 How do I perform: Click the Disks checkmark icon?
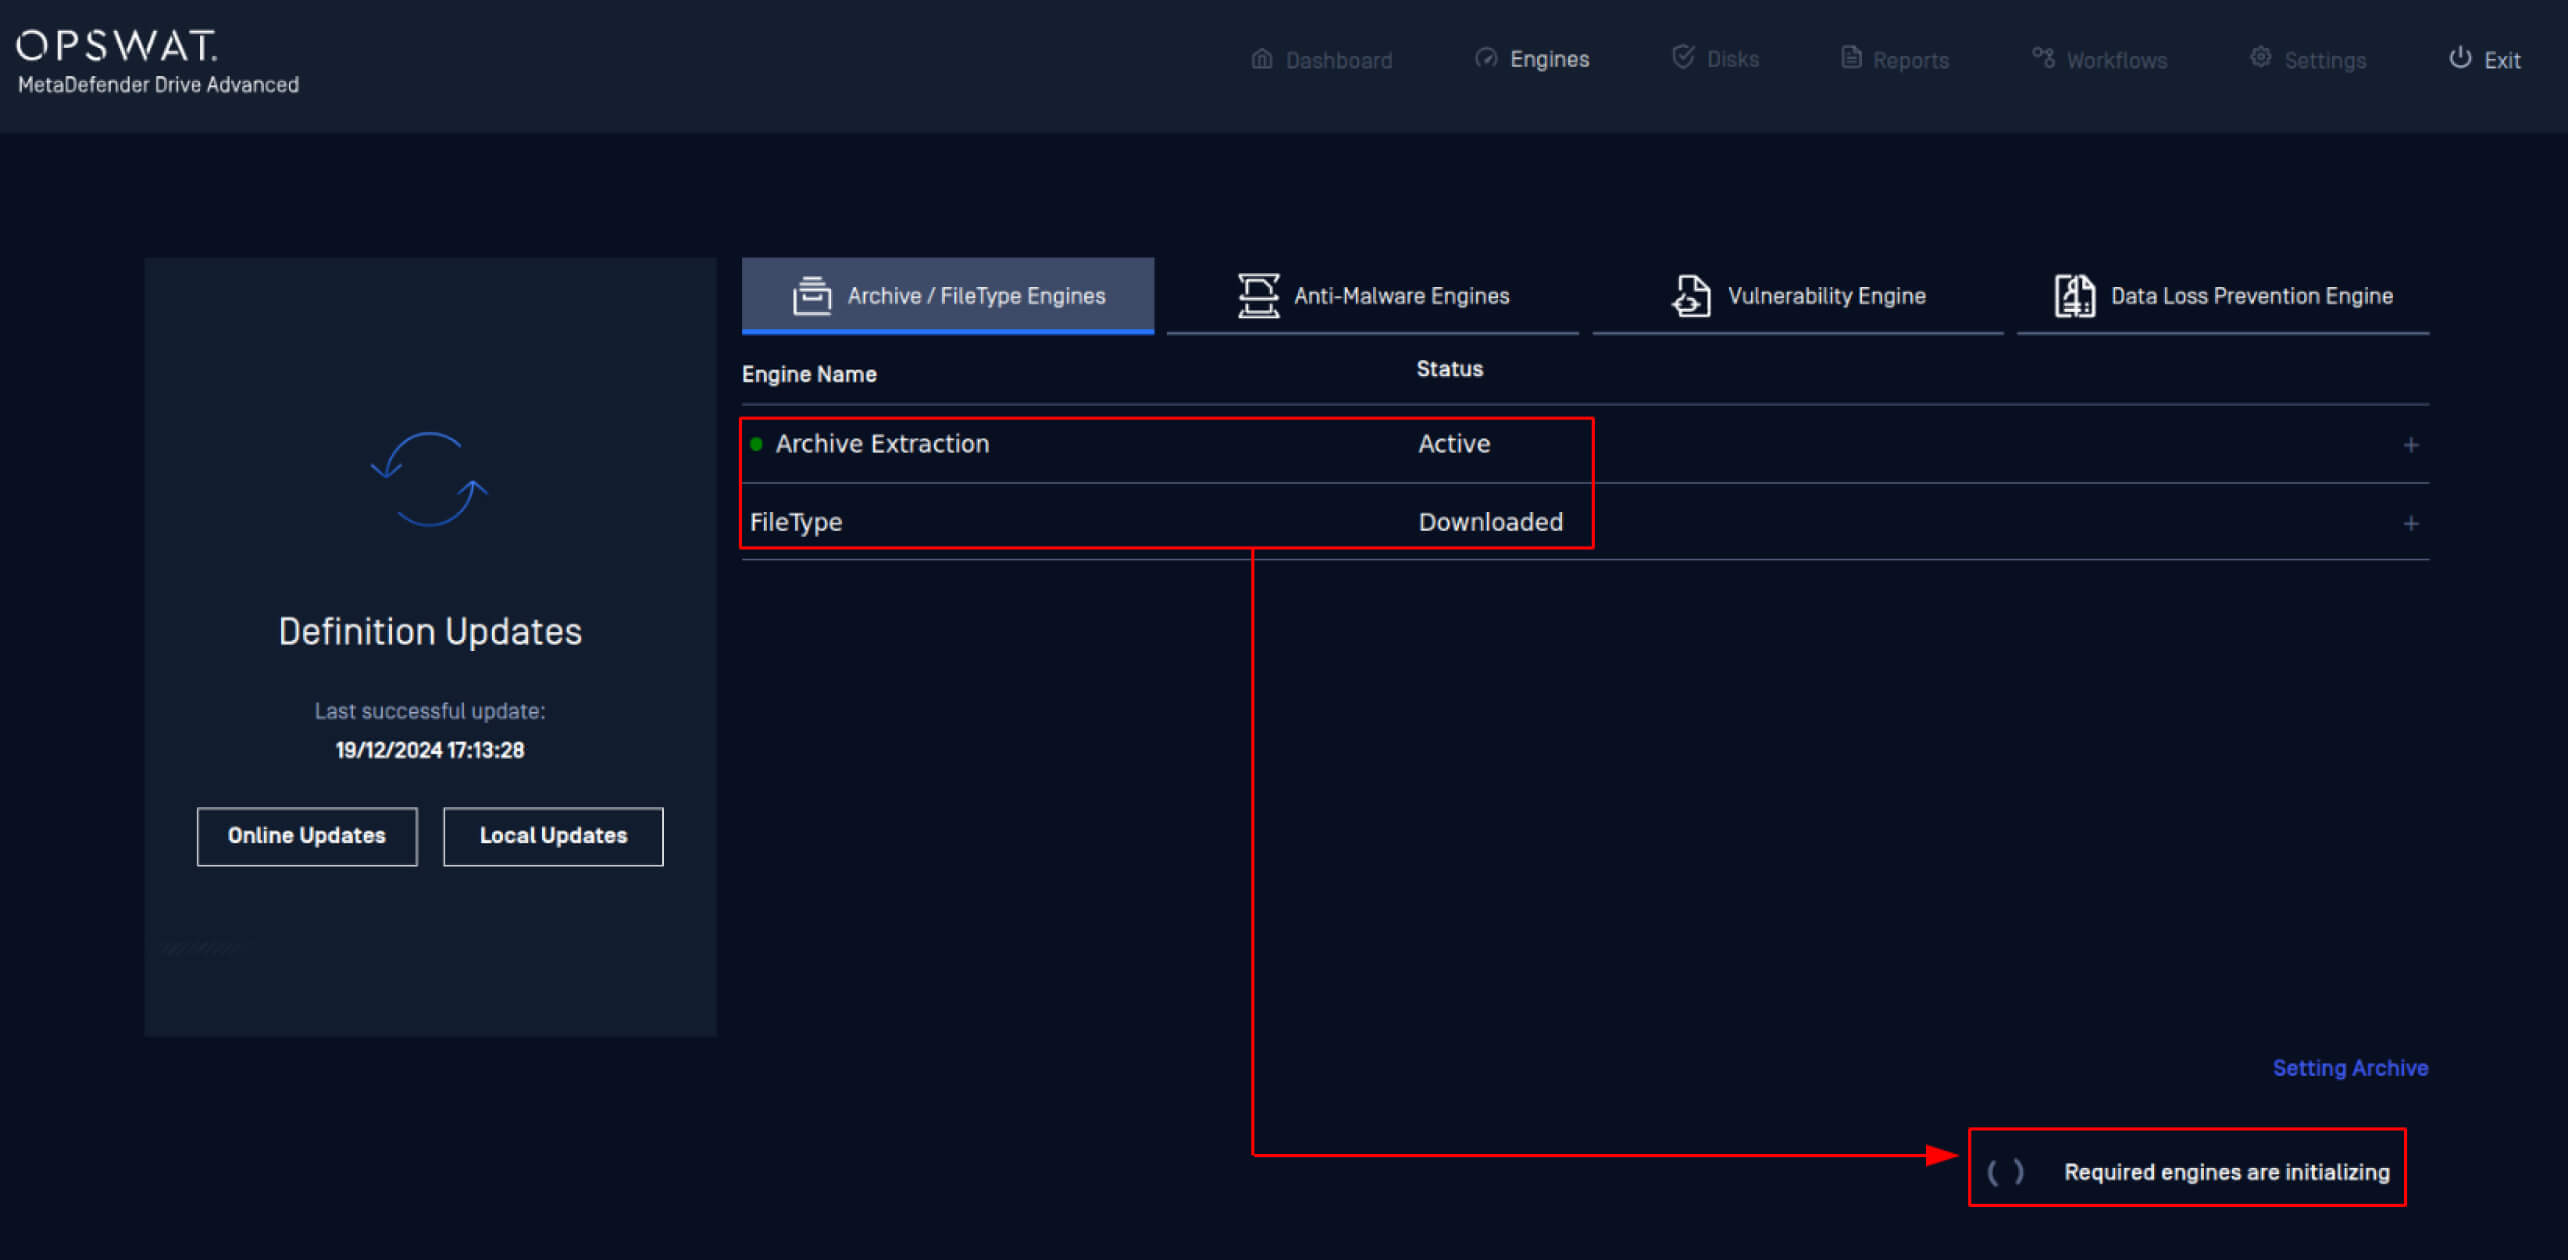(1683, 57)
